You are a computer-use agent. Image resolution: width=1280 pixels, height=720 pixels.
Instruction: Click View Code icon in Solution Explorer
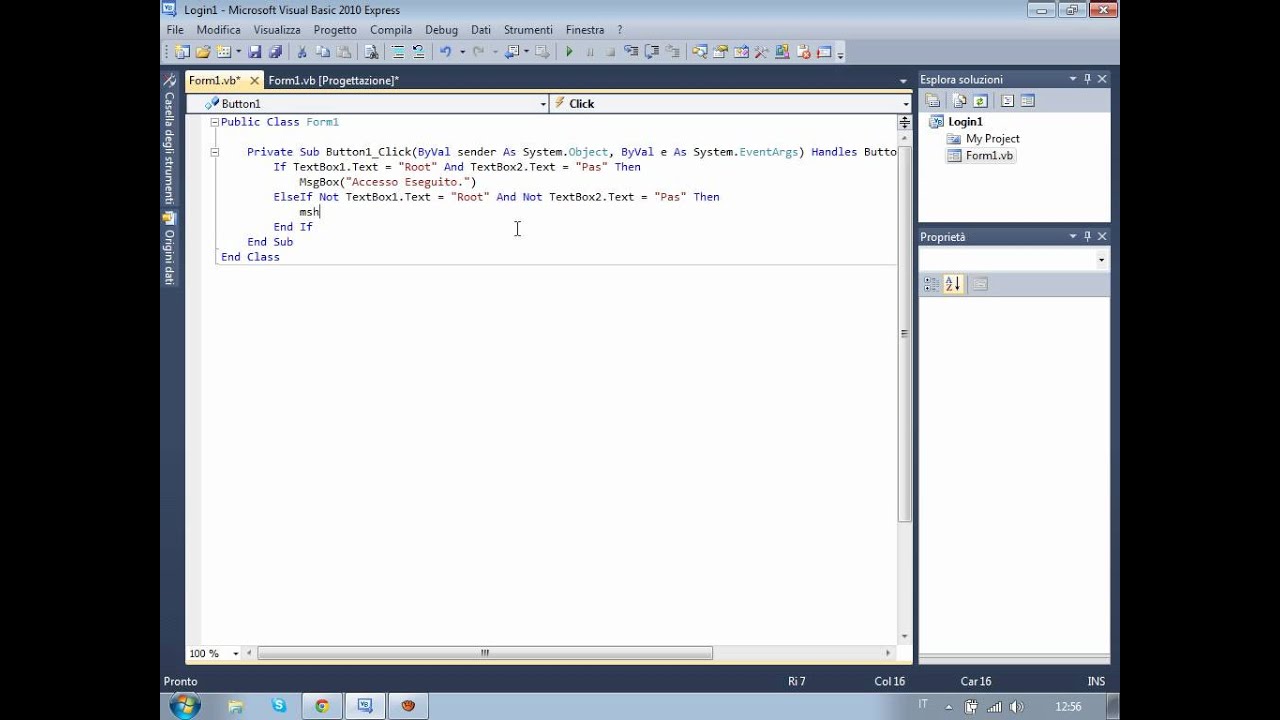(x=1007, y=101)
